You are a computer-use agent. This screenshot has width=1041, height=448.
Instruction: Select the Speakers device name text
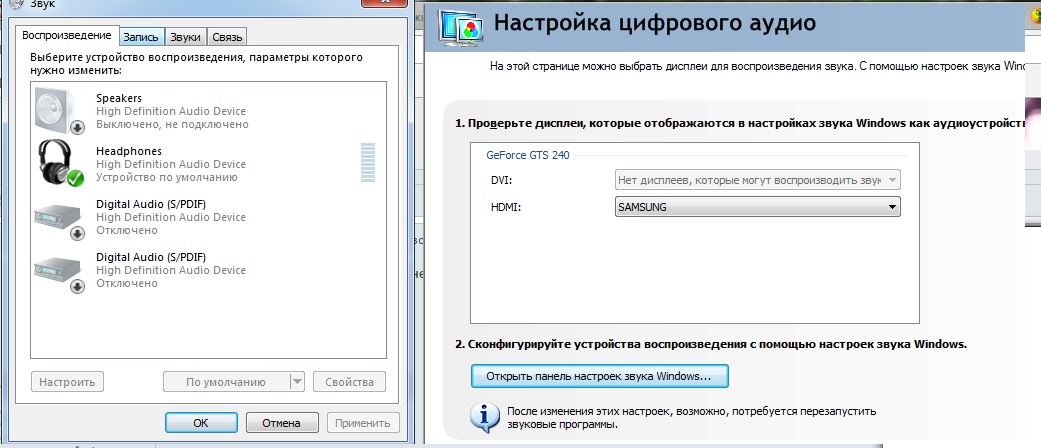119,98
